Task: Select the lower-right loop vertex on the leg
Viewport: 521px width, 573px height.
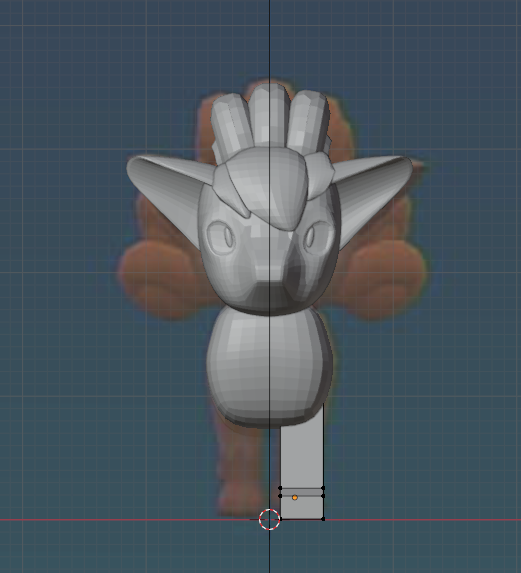Action: click(x=323, y=496)
